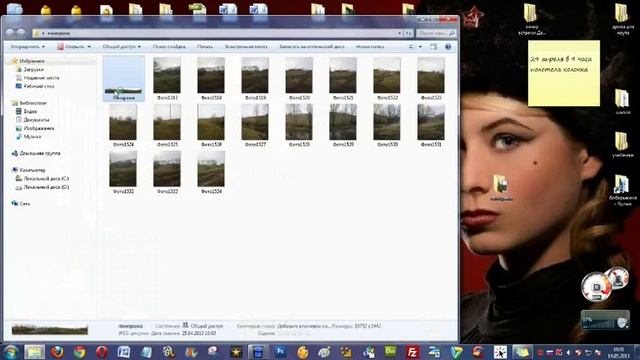
Task: Select the учебники desktop folder
Action: pyautogui.click(x=622, y=144)
